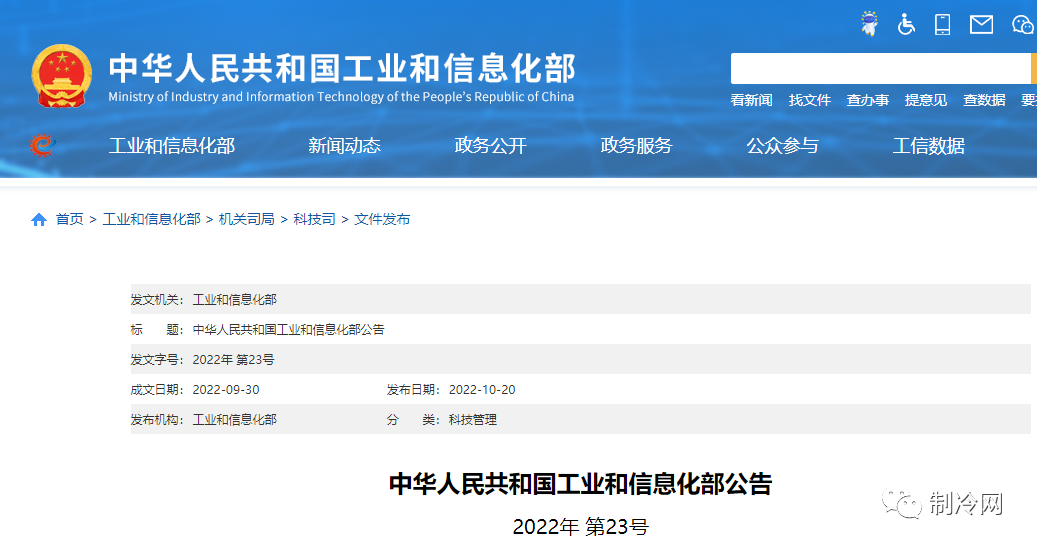Image resolution: width=1037 pixels, height=549 pixels.
Task: Go to 工业和信息化部 breadcrumb link
Action: click(x=151, y=219)
